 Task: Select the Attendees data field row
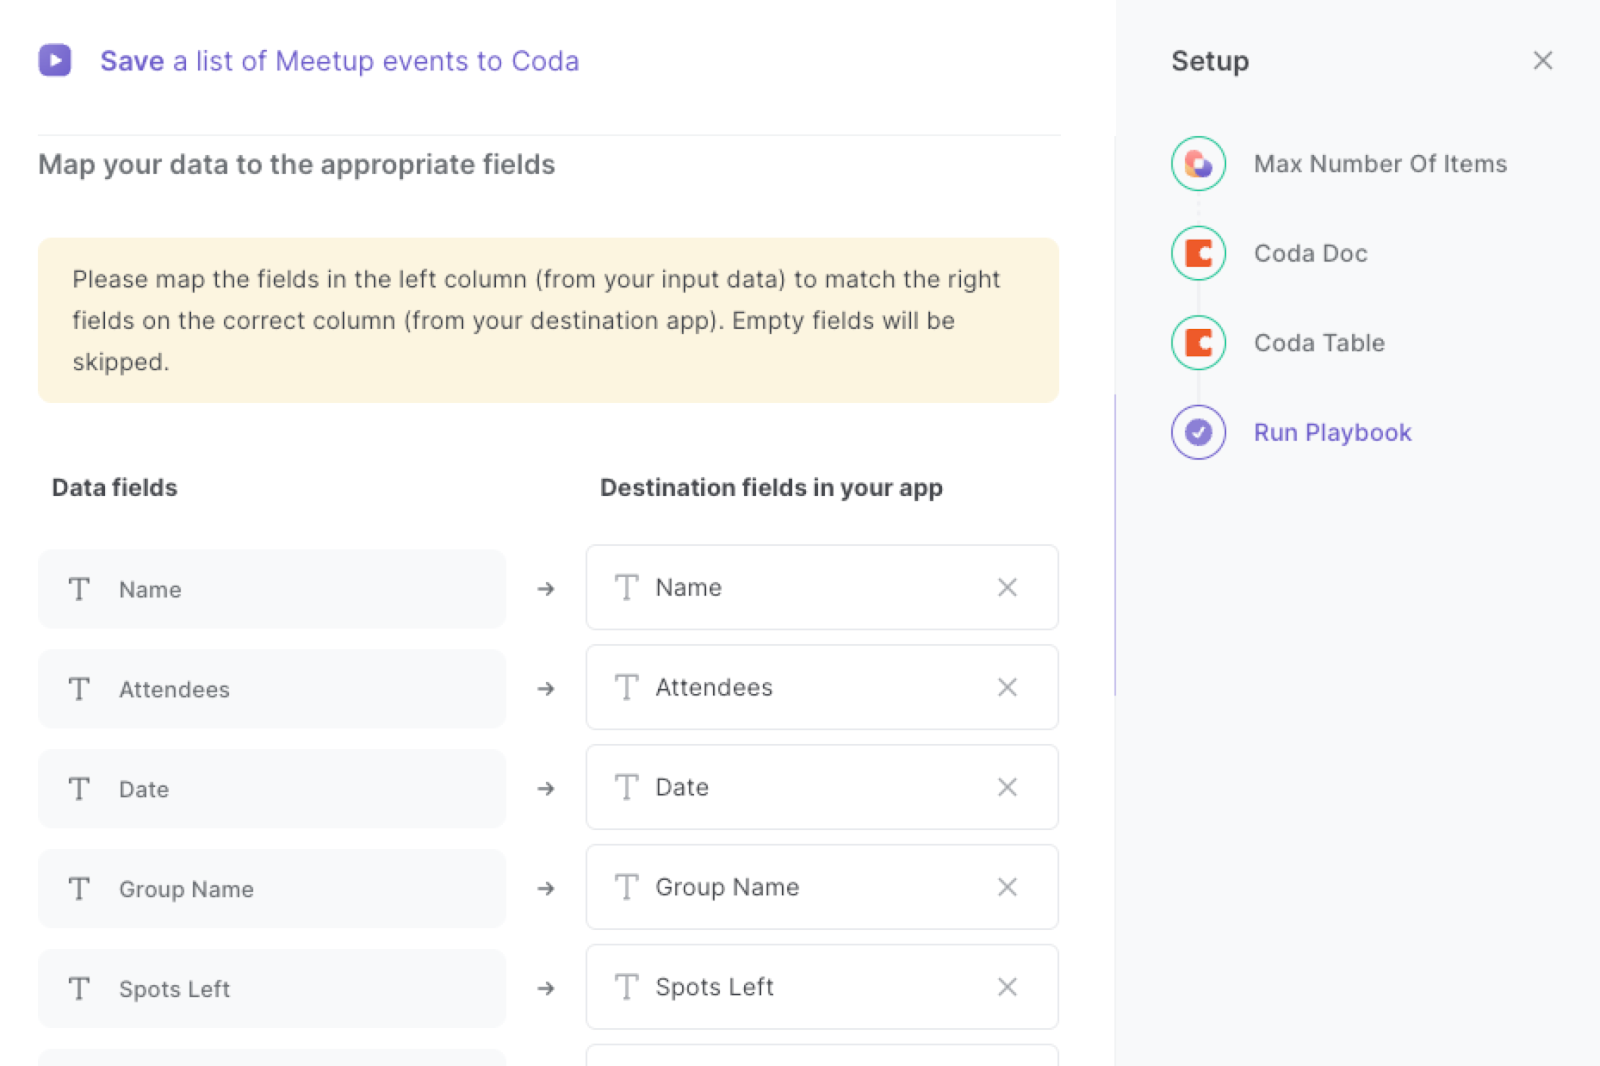click(272, 689)
